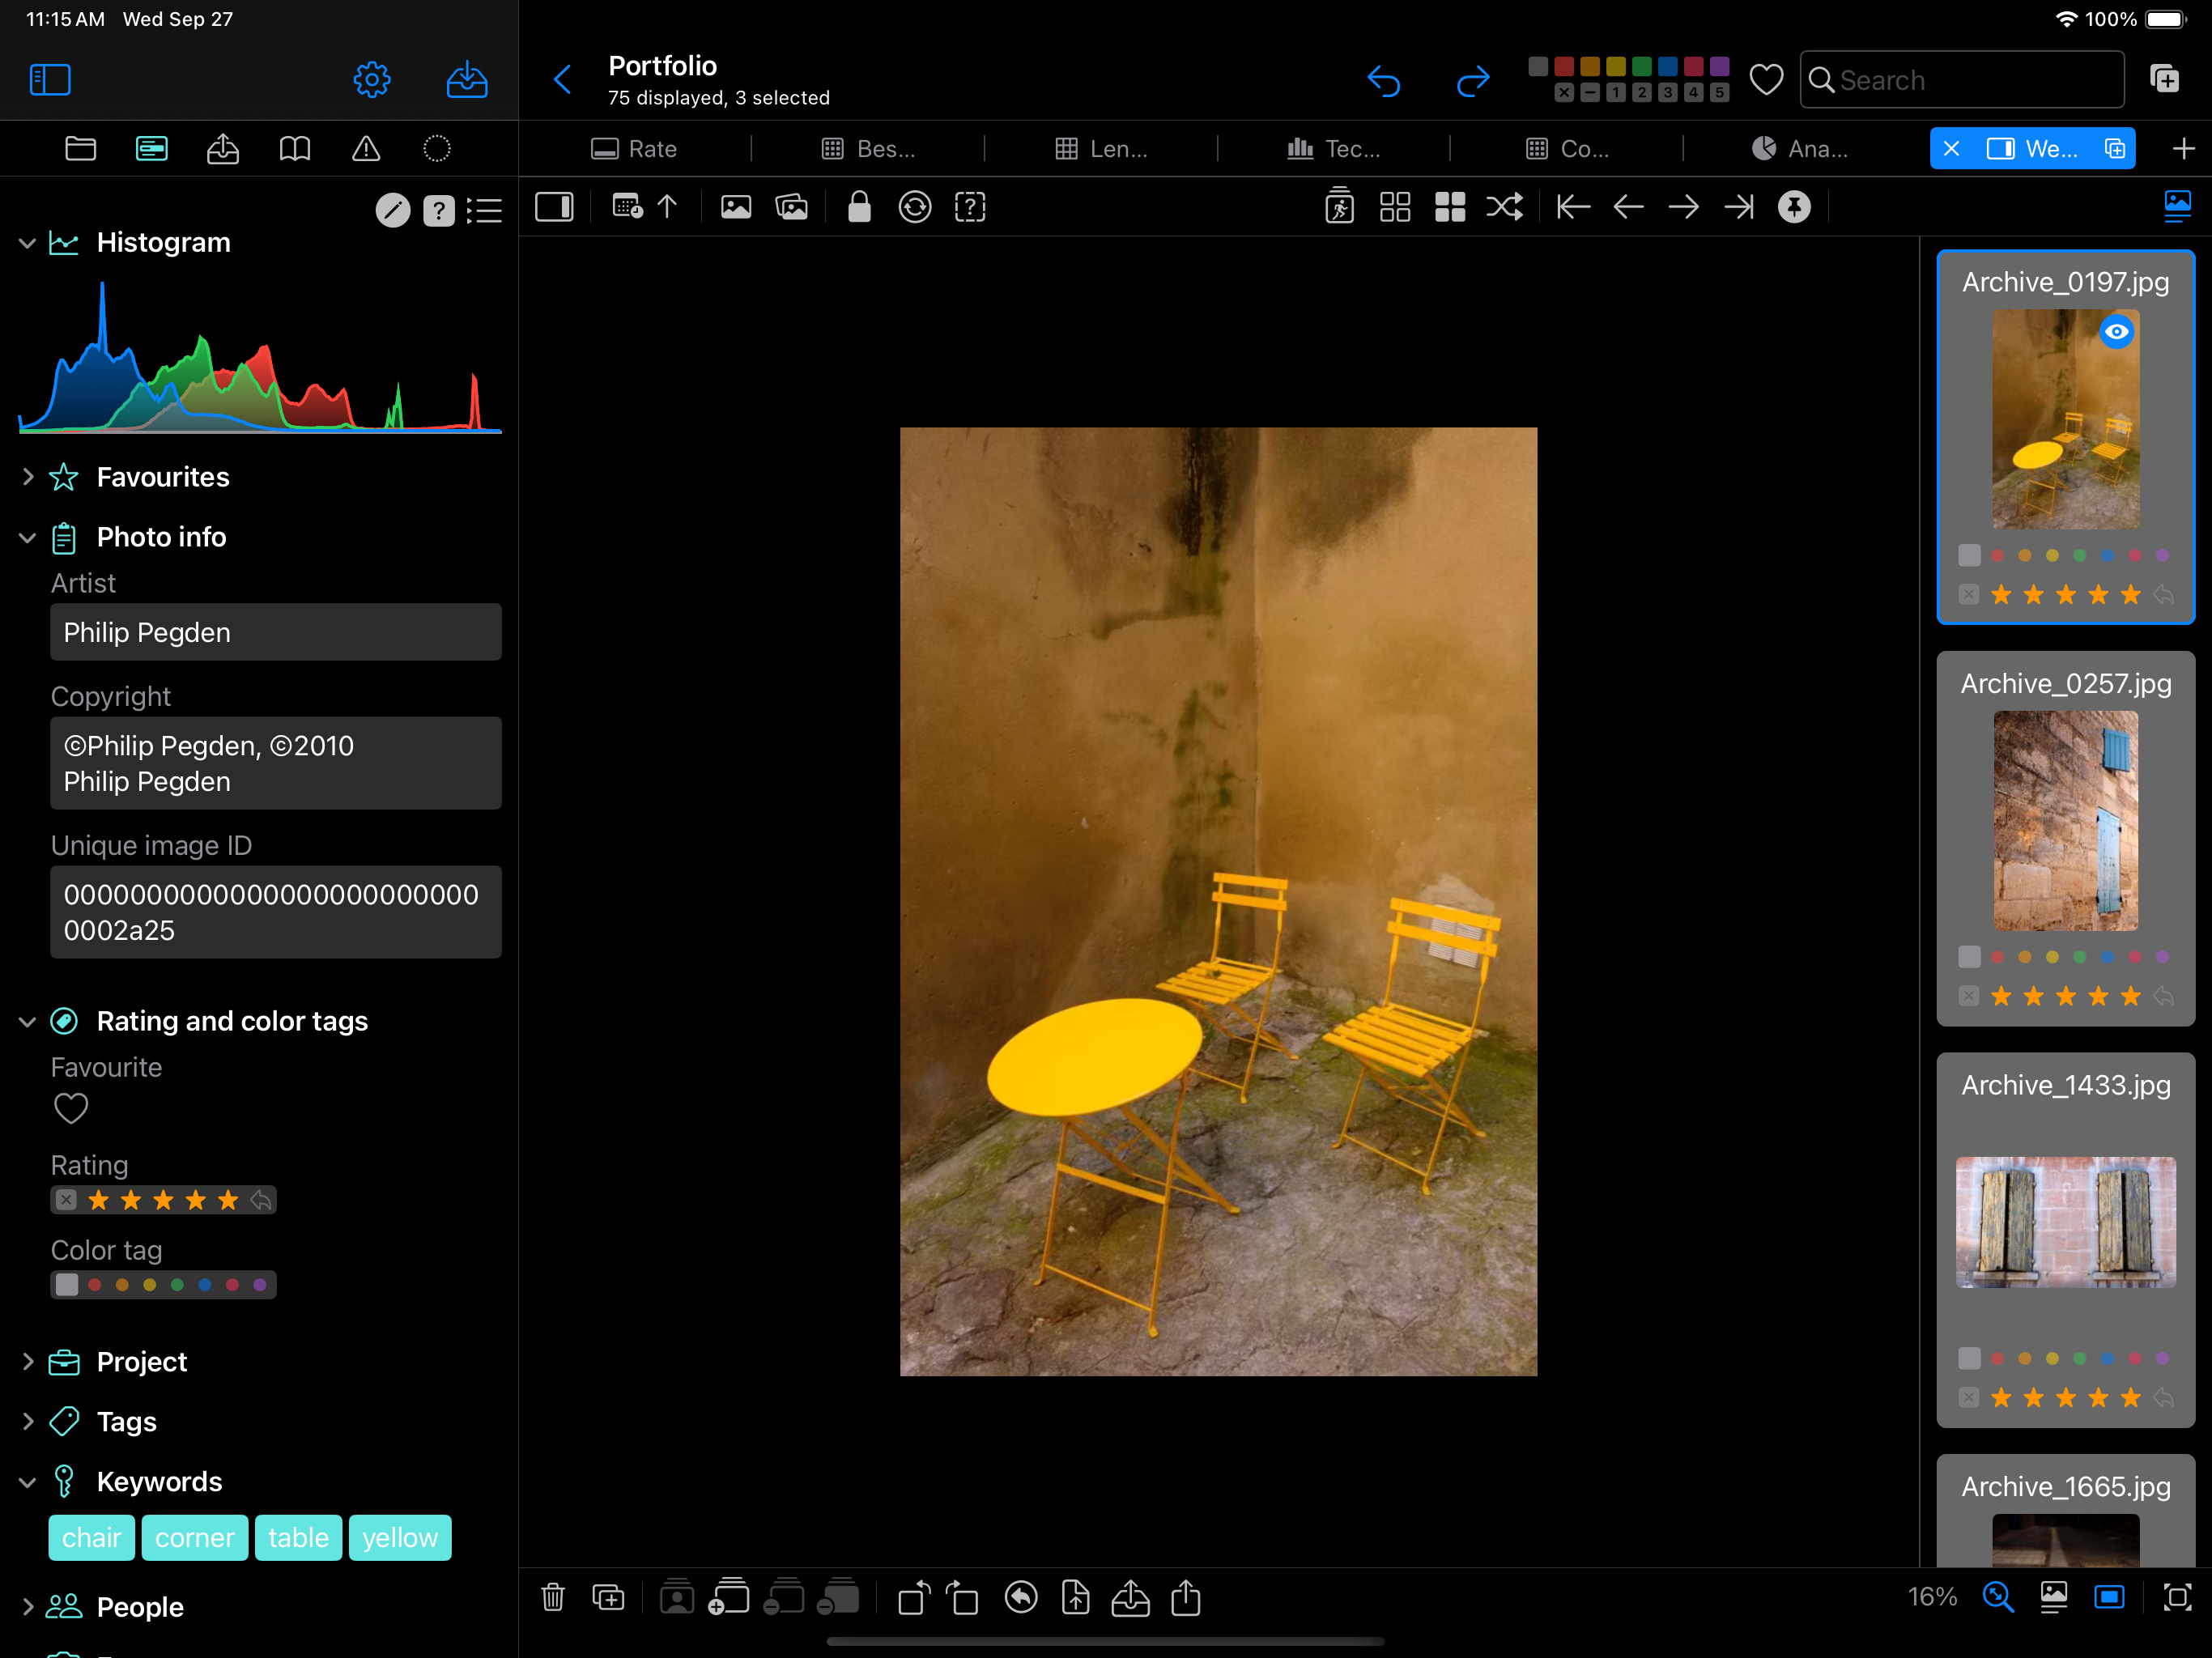Toggle zoom-to-fit magnifier icon
The image size is (2212, 1658).
[1998, 1597]
